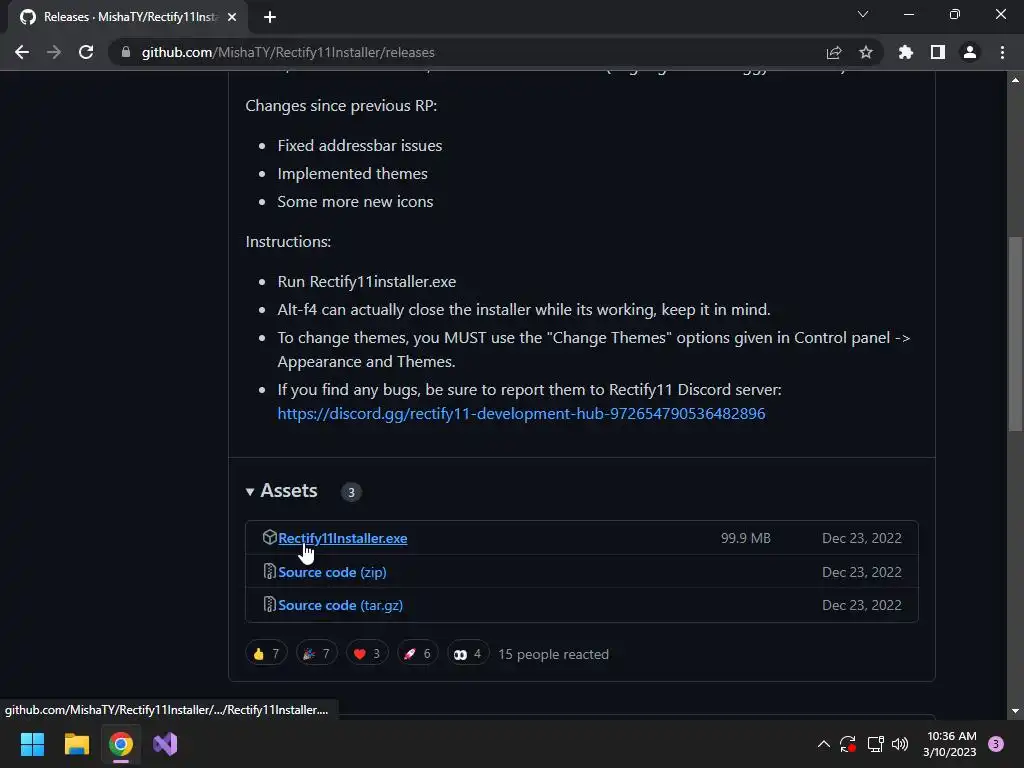Reload the GitHub releases page

coord(86,52)
